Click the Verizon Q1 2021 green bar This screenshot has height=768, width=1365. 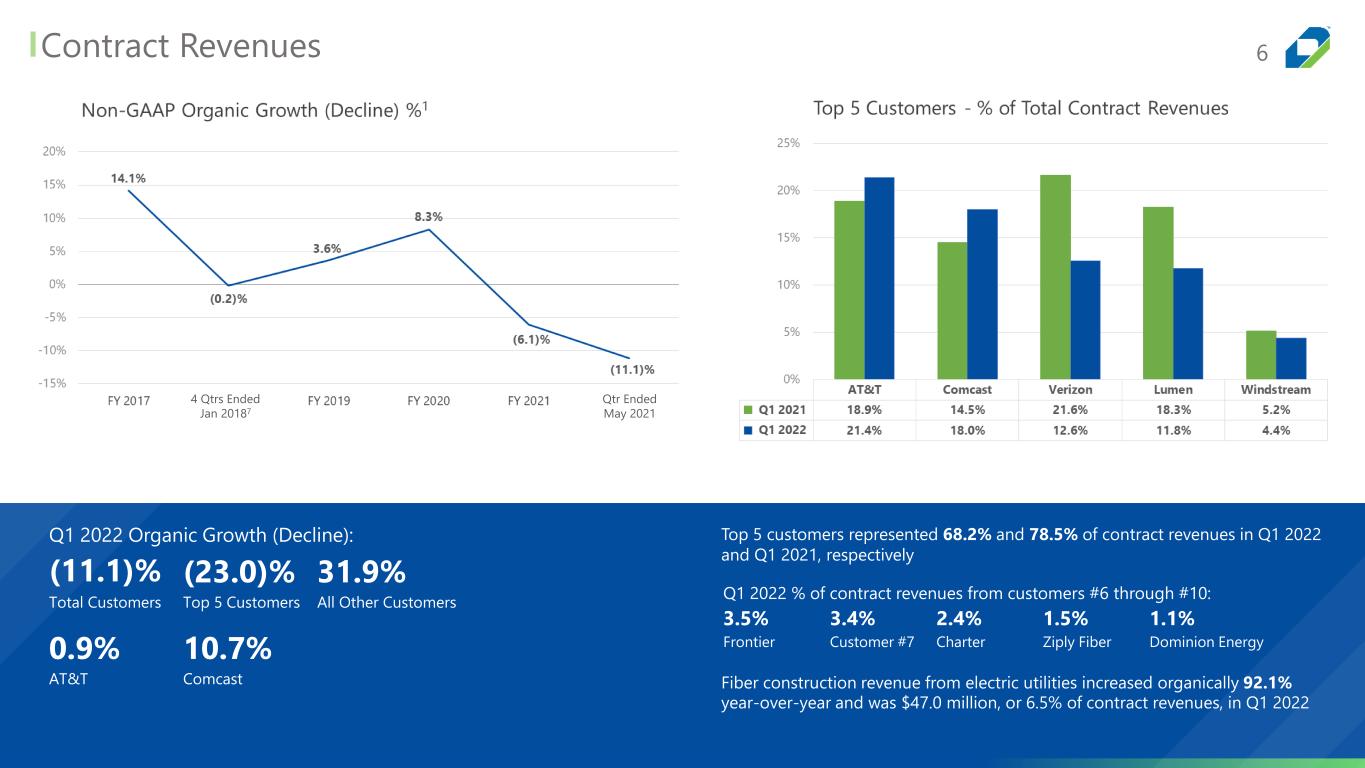pos(1055,277)
